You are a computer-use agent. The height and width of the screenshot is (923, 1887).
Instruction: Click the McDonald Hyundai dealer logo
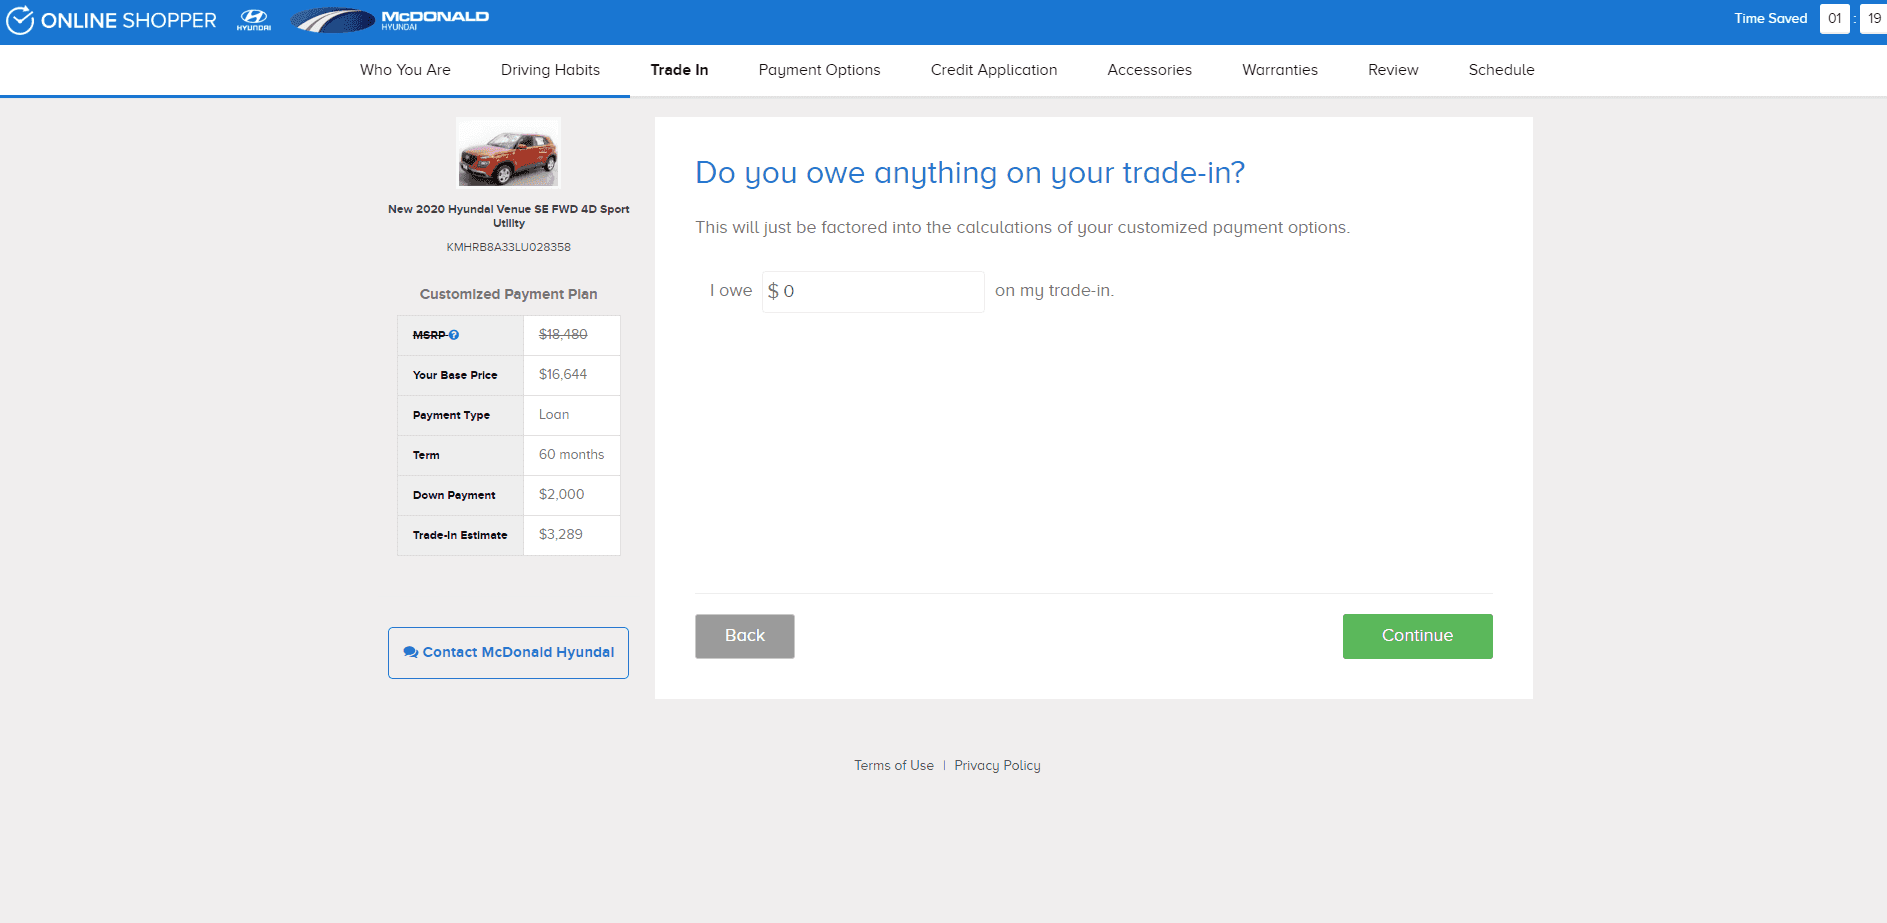click(390, 20)
